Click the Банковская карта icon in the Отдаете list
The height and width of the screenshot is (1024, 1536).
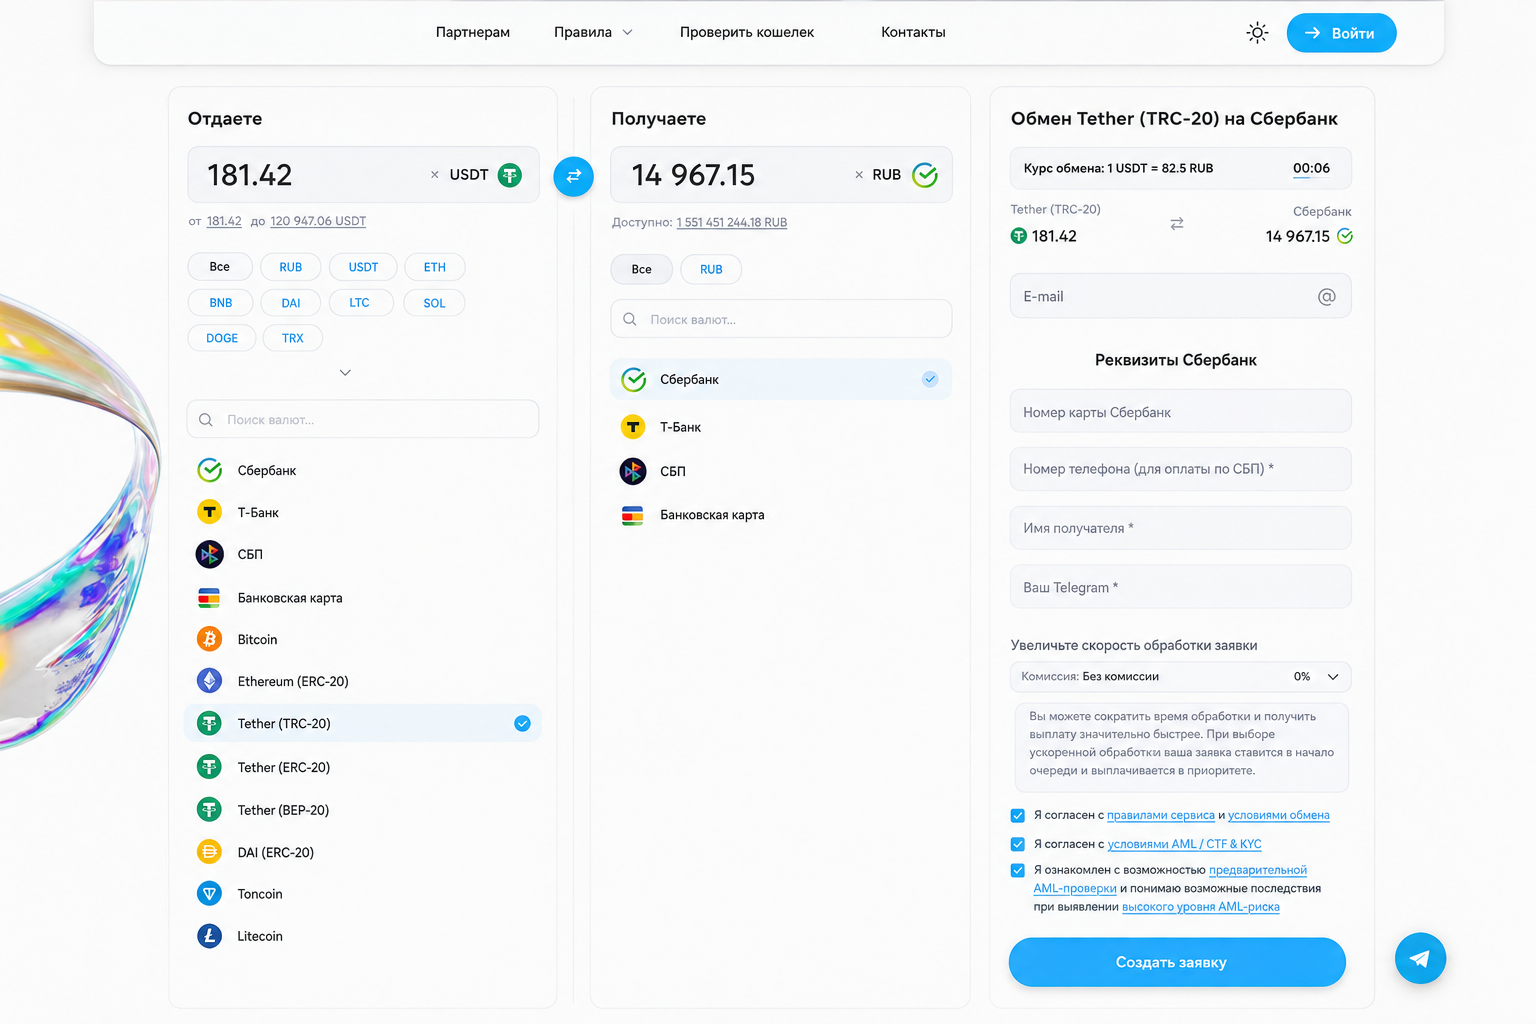coord(209,598)
